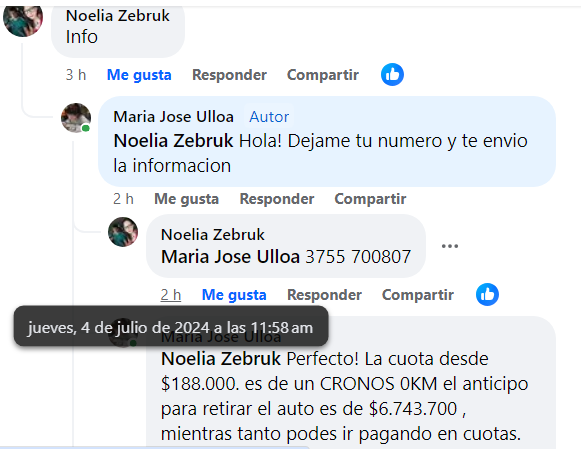This screenshot has width=581, height=449.
Task: Open the 2 h timestamp link on phone number comment
Action: coord(170,295)
